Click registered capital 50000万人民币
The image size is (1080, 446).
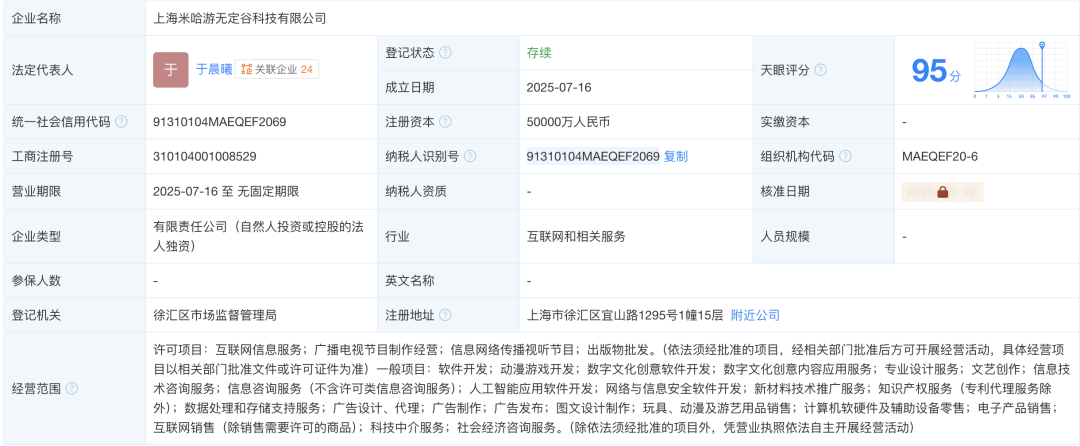pyautogui.click(x=568, y=122)
